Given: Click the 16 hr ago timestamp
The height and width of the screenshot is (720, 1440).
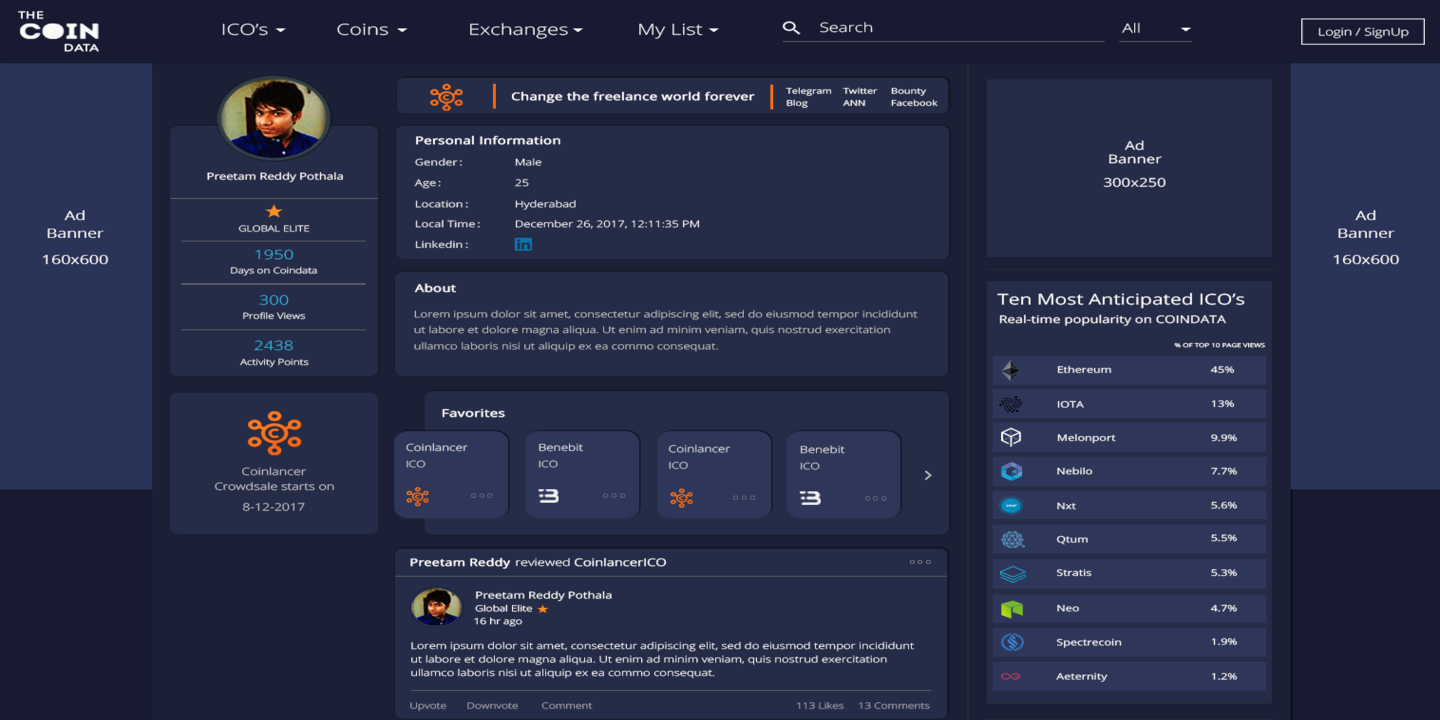Looking at the screenshot, I should pos(498,621).
